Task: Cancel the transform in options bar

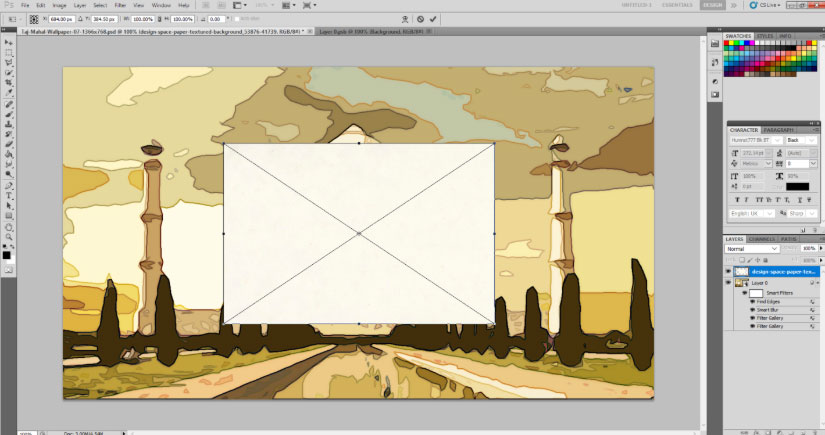Action: pyautogui.click(x=421, y=18)
